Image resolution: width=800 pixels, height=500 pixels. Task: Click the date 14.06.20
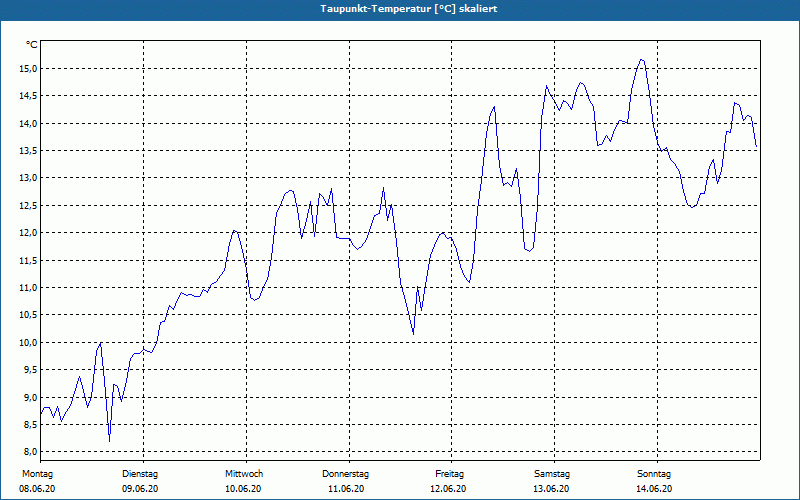[654, 489]
